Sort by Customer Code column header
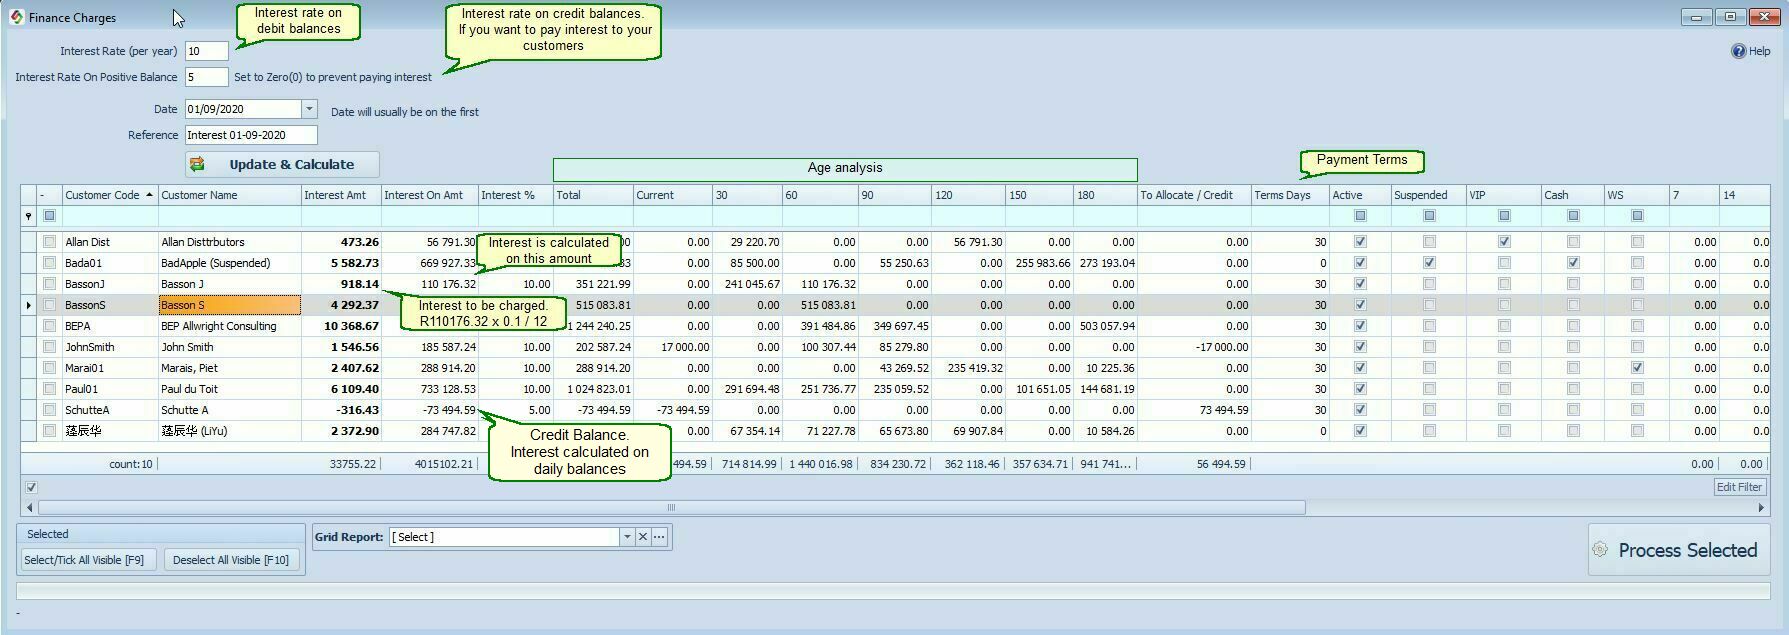The width and height of the screenshot is (1789, 635). 110,195
